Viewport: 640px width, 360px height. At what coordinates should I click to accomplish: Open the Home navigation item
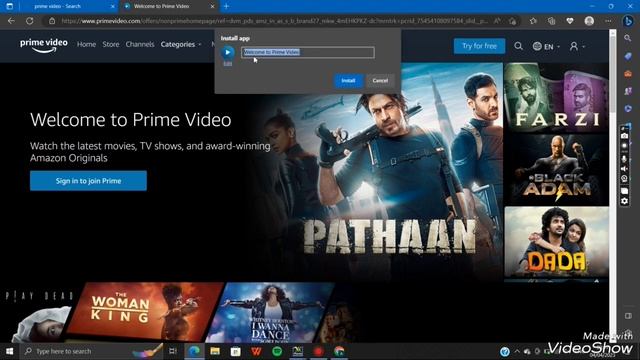[x=86, y=44]
